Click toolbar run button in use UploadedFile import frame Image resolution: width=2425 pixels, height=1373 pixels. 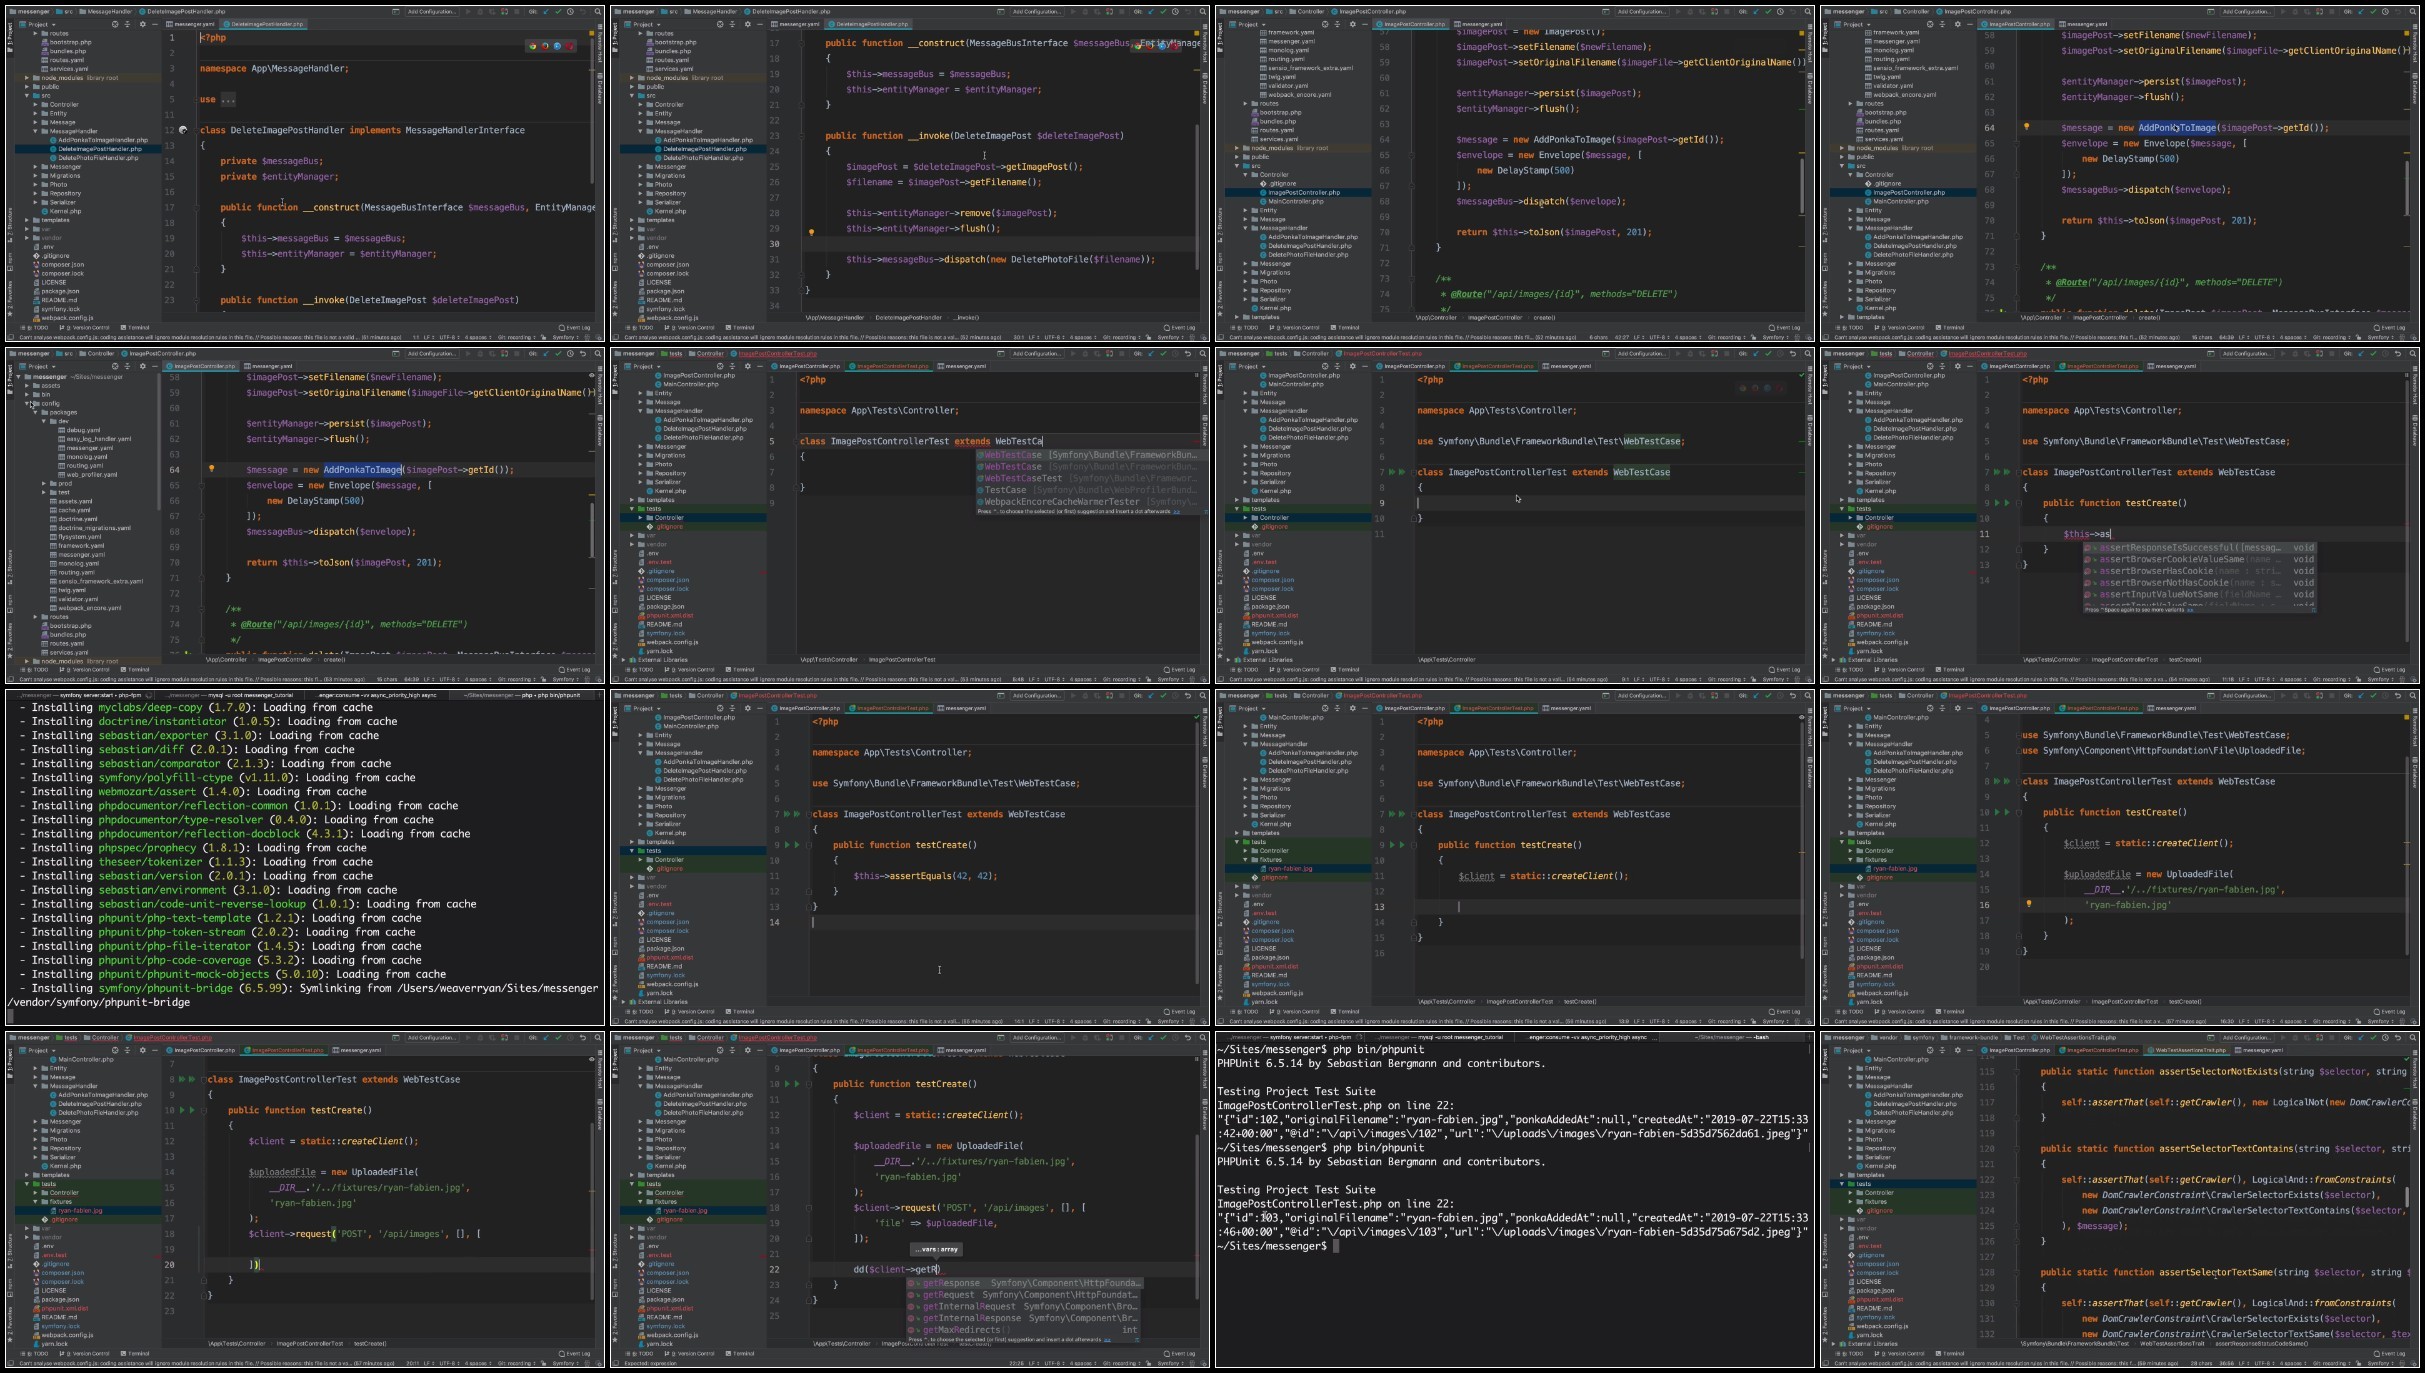coord(2283,695)
